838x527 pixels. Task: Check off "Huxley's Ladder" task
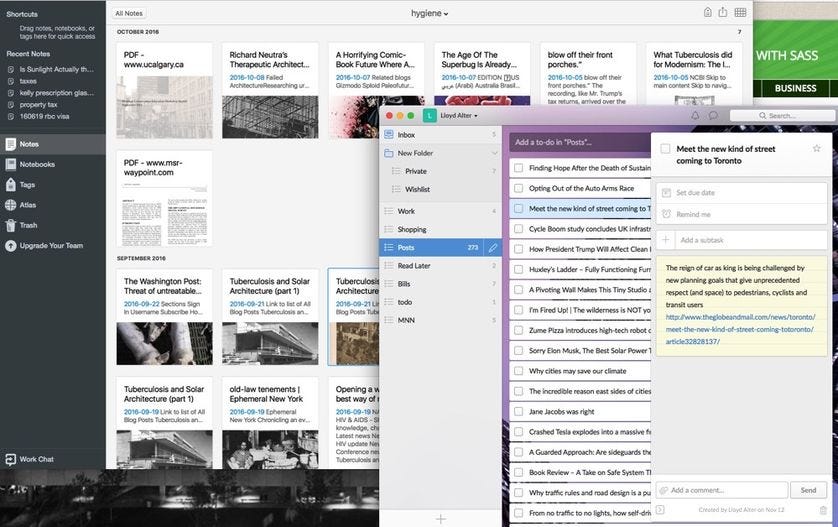coord(518,269)
